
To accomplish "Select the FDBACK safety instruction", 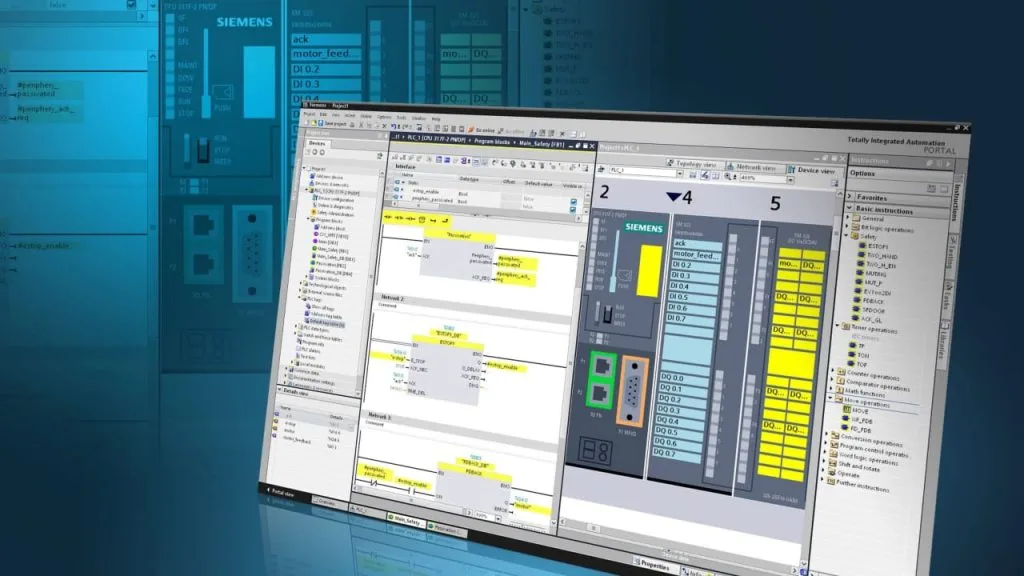I will [871, 302].
